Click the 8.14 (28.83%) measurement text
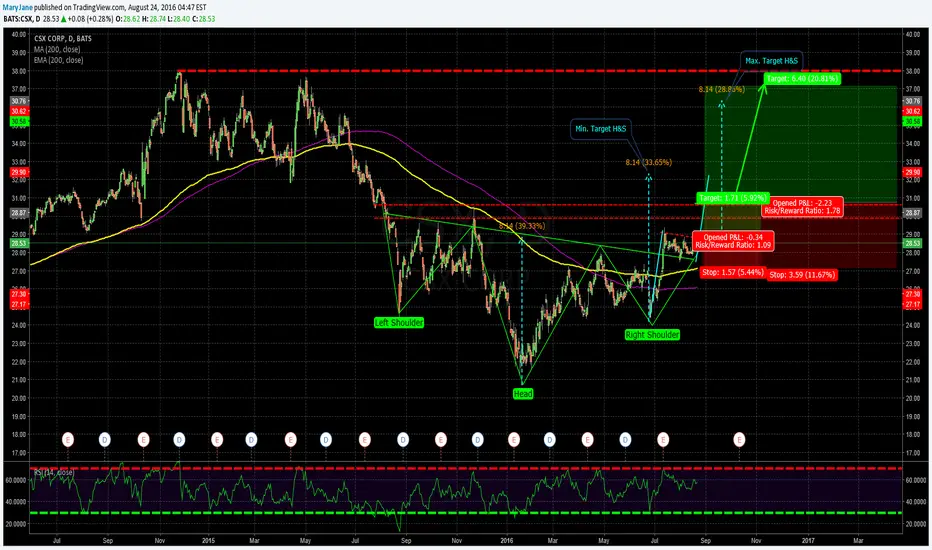This screenshot has height=550, width=932. [x=722, y=89]
